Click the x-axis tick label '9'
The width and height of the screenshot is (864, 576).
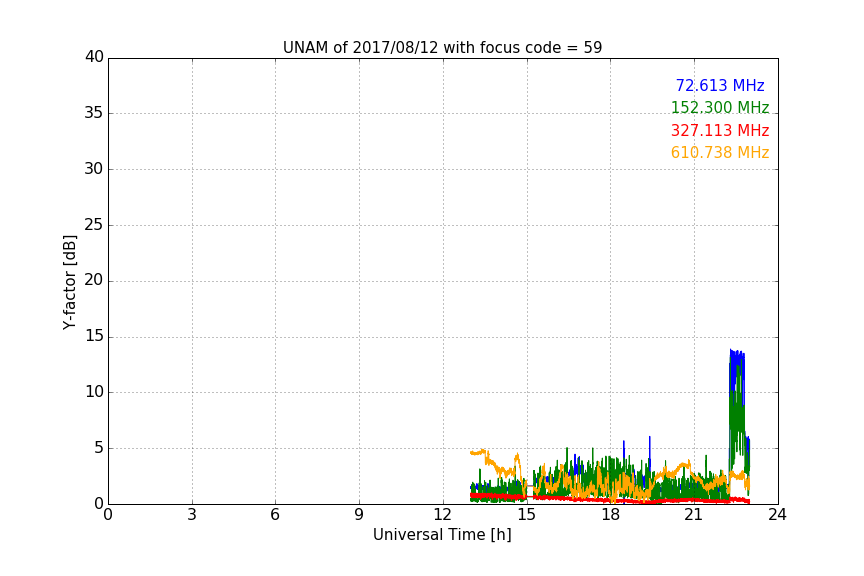point(359,515)
